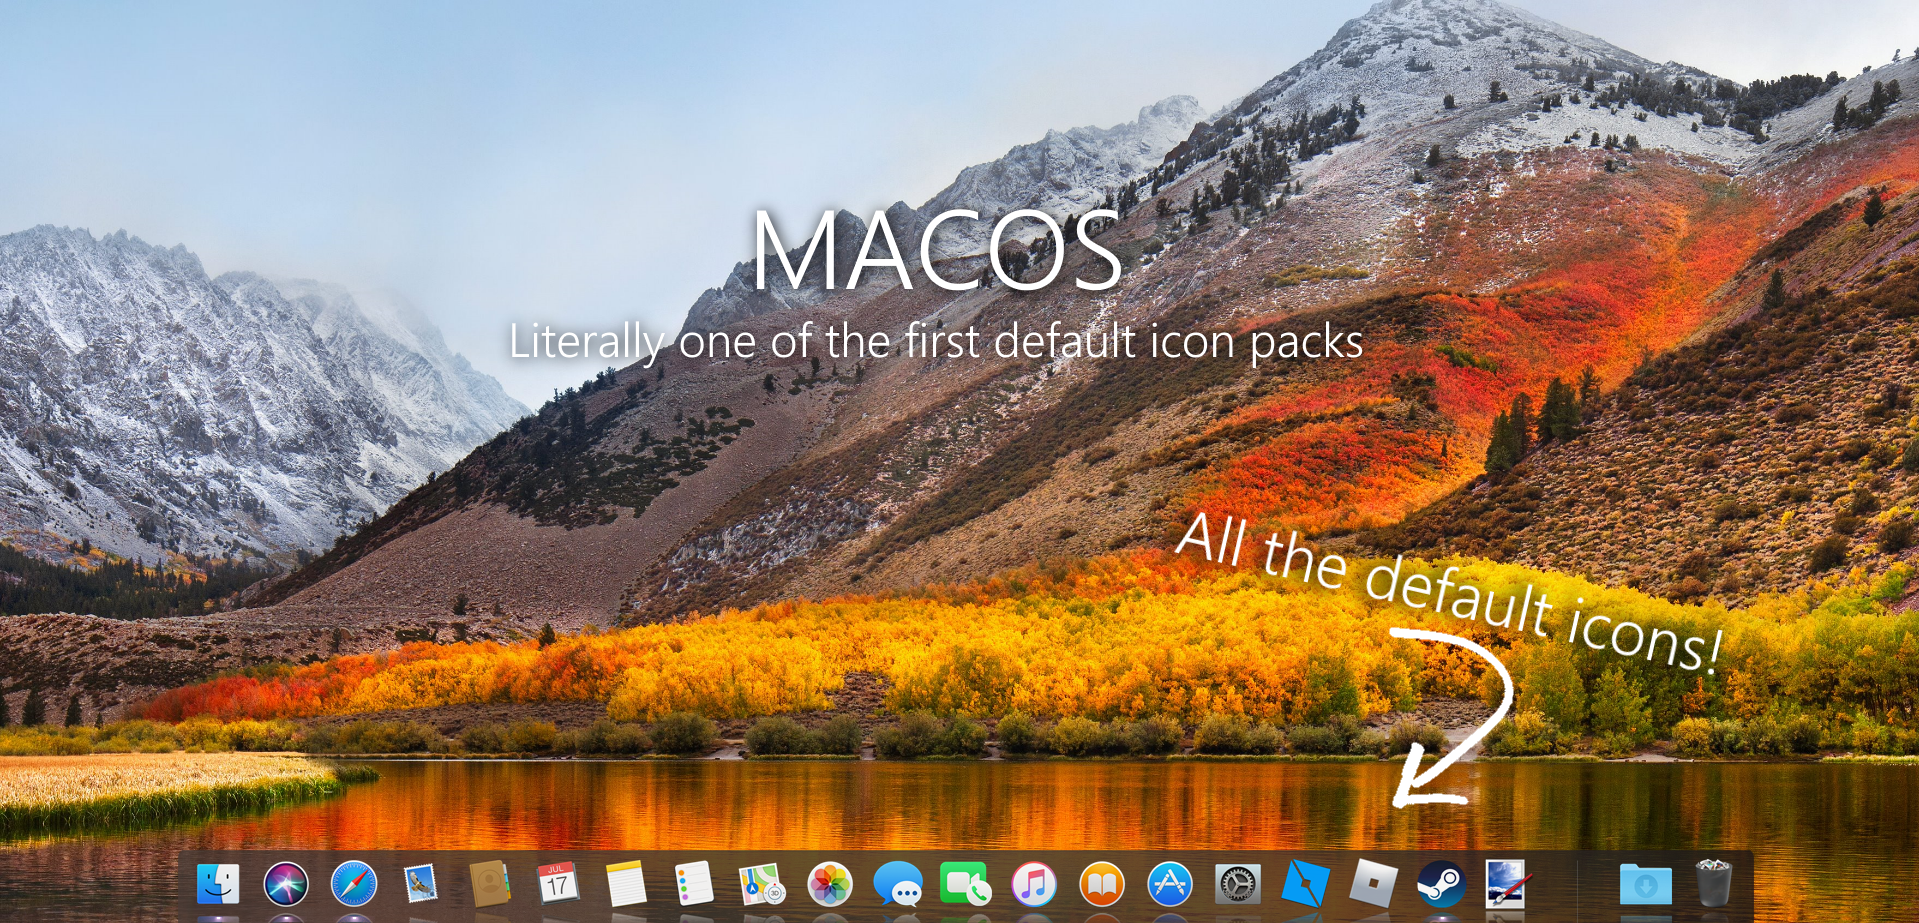Screen dimensions: 1919x923
Task: Launch Siri from the dock
Action: (x=286, y=884)
